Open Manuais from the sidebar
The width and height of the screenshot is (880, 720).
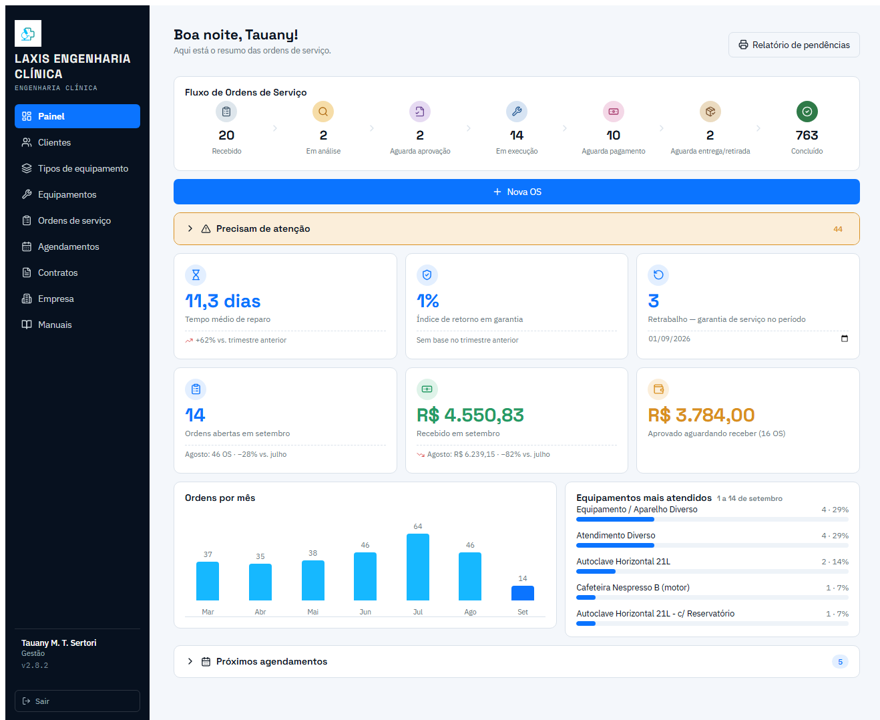pyautogui.click(x=77, y=324)
